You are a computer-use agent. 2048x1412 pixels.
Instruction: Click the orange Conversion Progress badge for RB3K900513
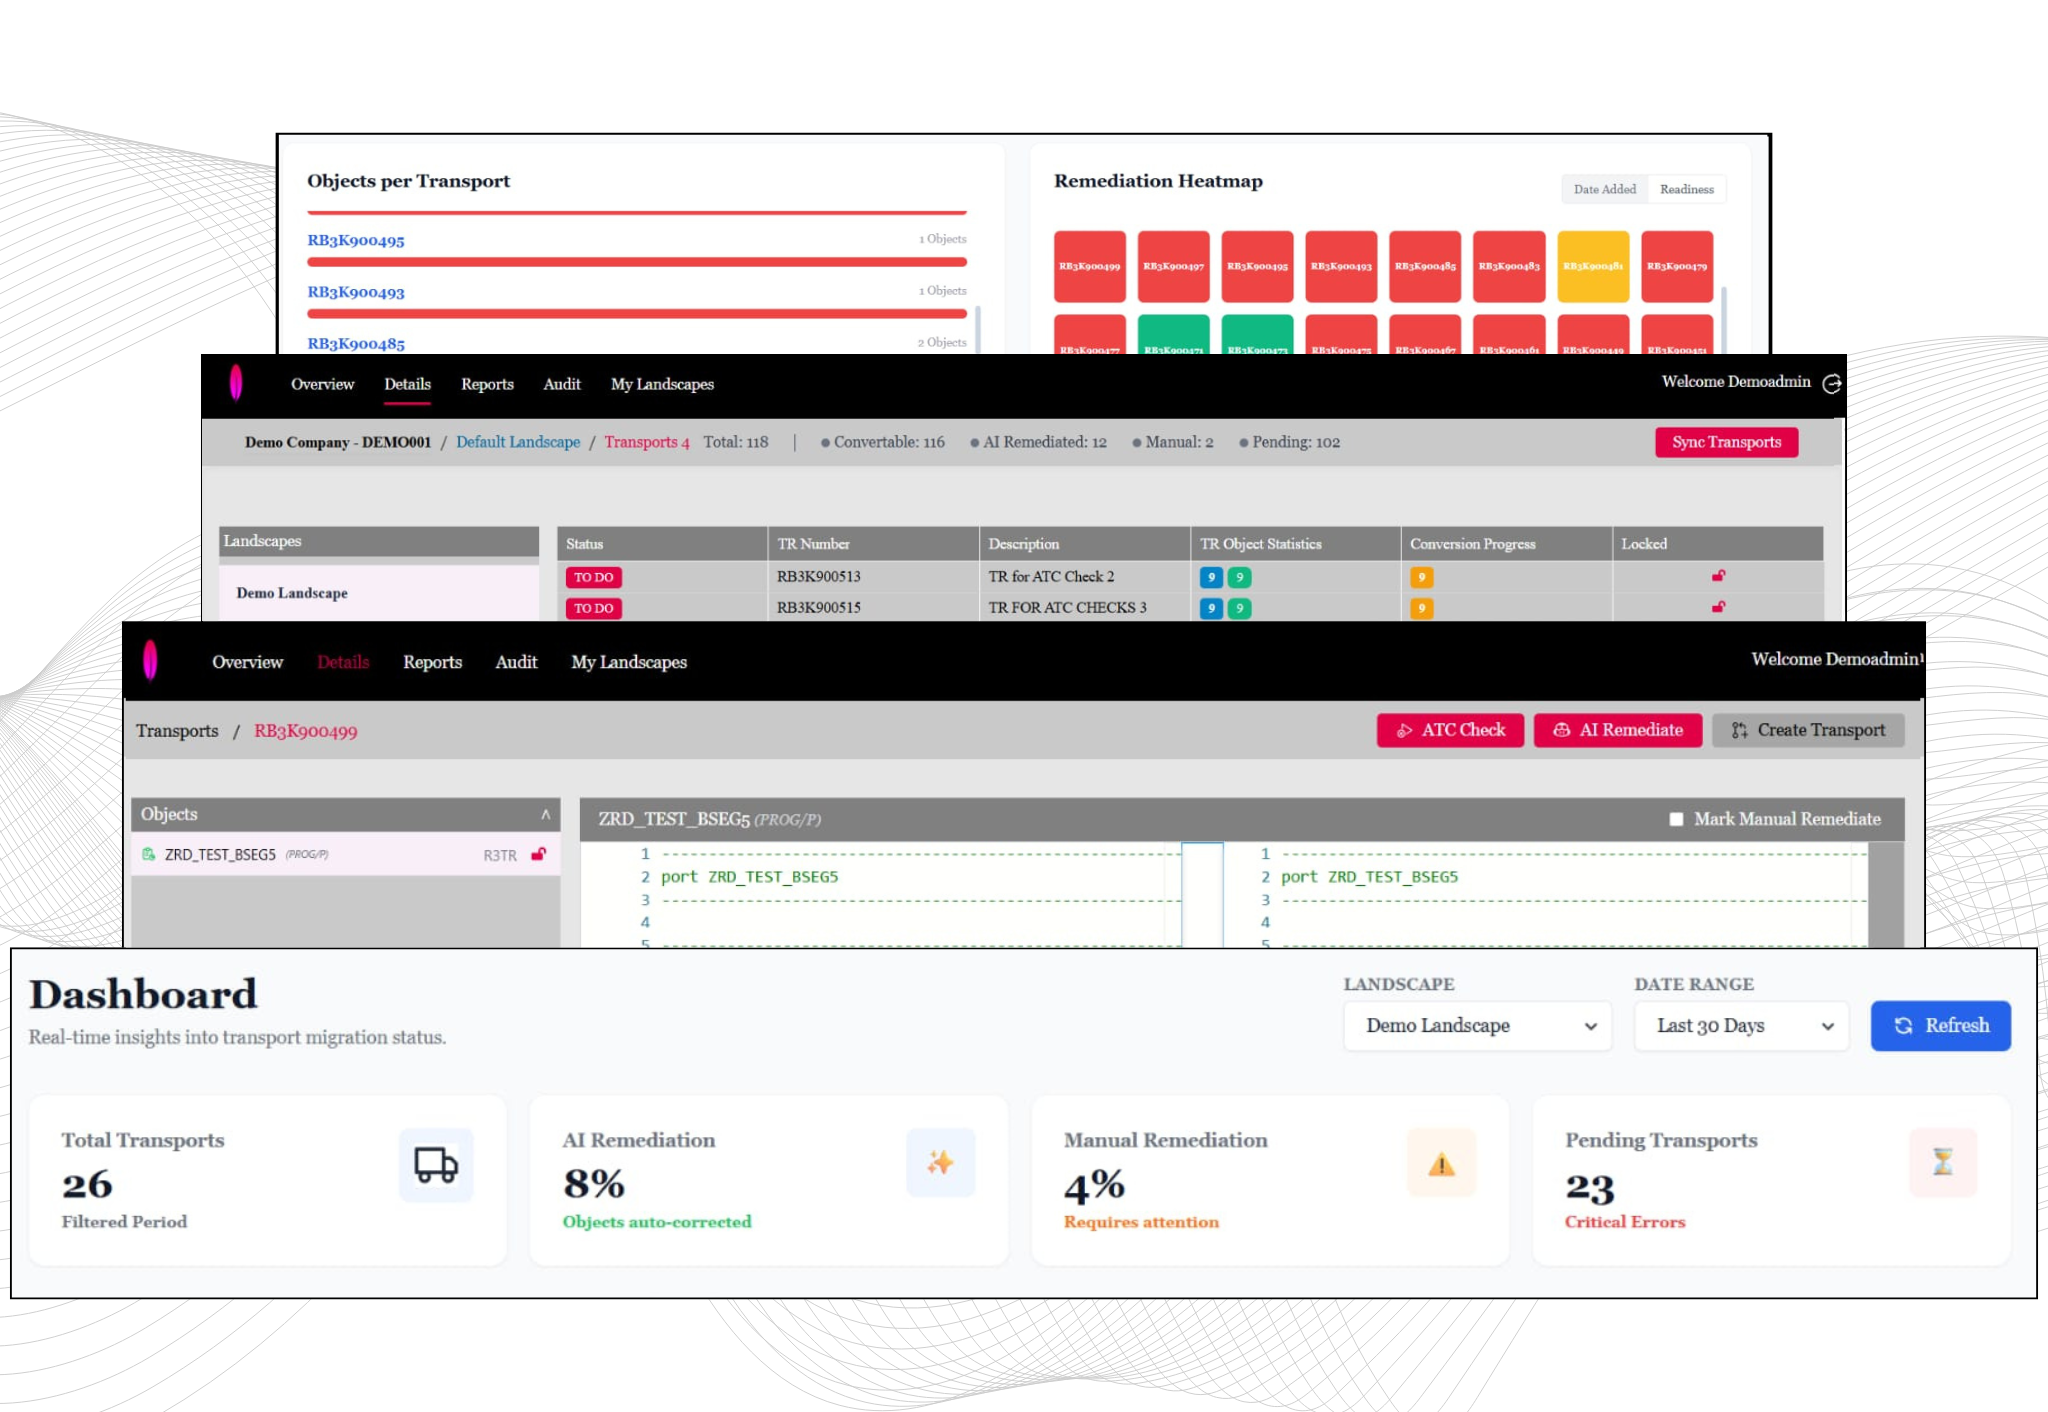coord(1423,576)
